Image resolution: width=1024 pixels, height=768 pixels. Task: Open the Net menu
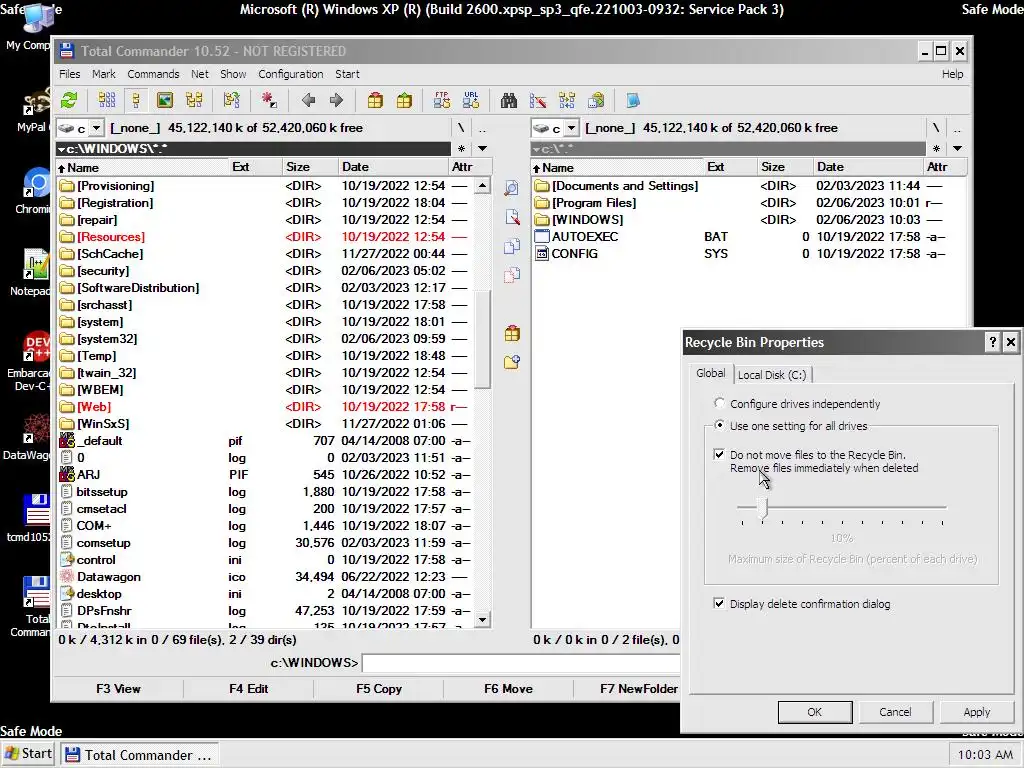click(200, 74)
